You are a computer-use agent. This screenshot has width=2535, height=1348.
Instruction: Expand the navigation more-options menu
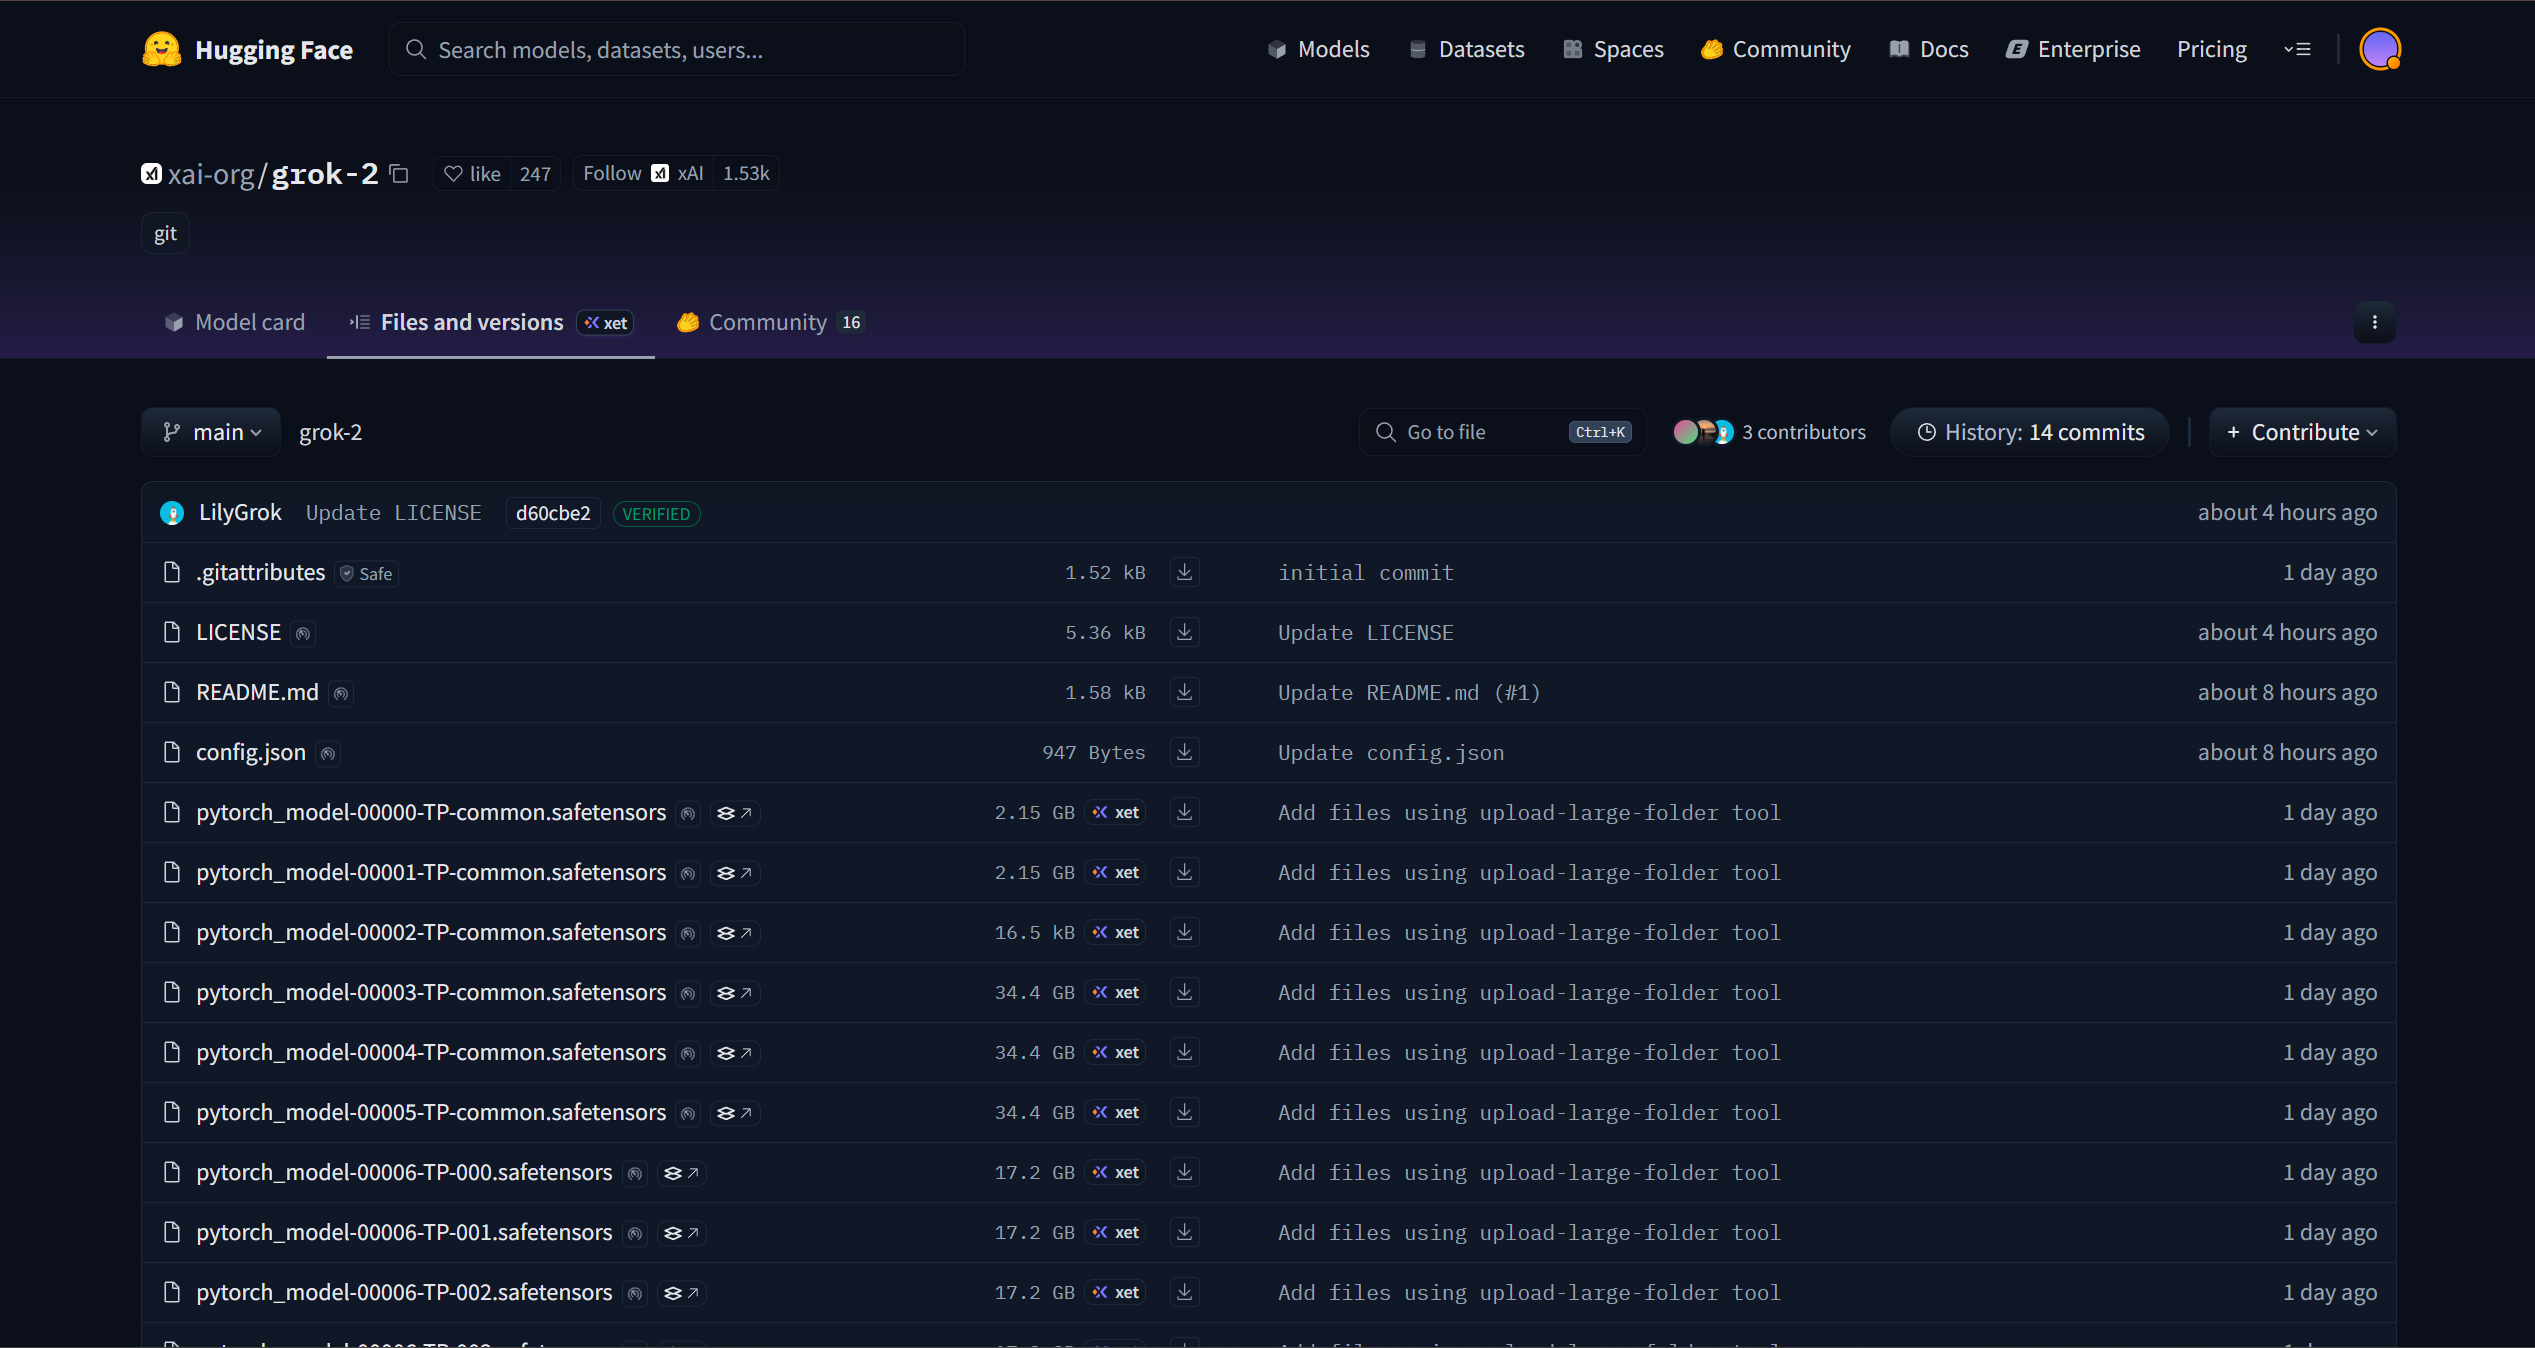[2297, 49]
